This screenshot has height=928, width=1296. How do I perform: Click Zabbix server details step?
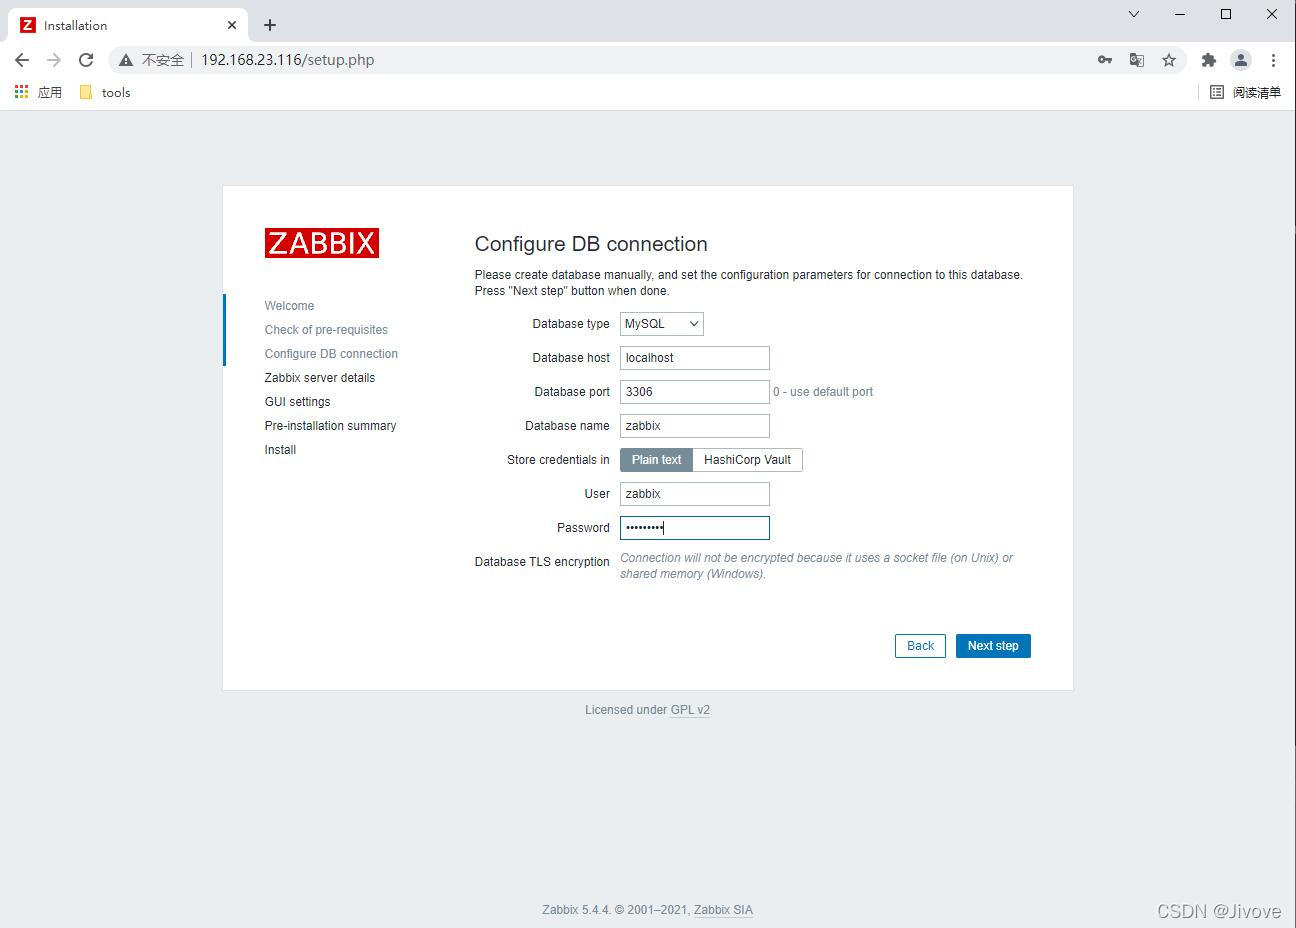320,378
